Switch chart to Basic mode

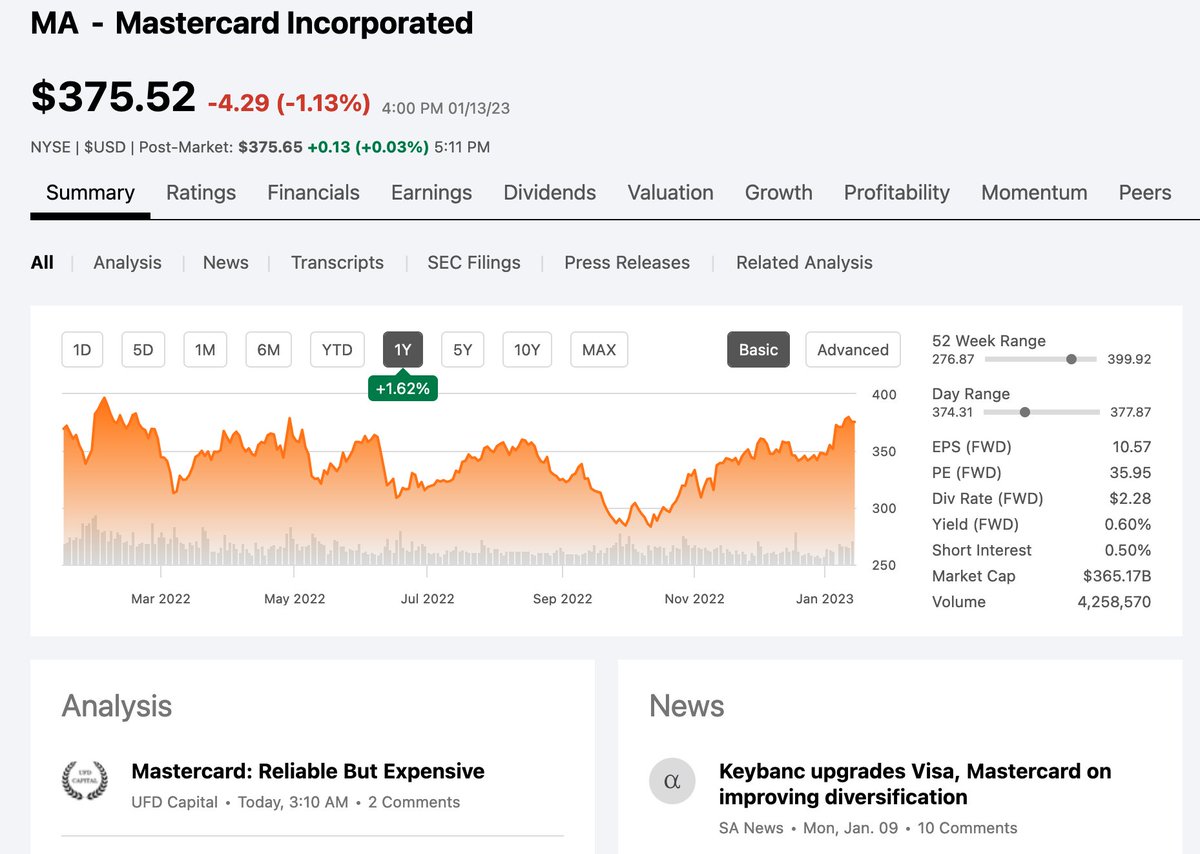[758, 350]
